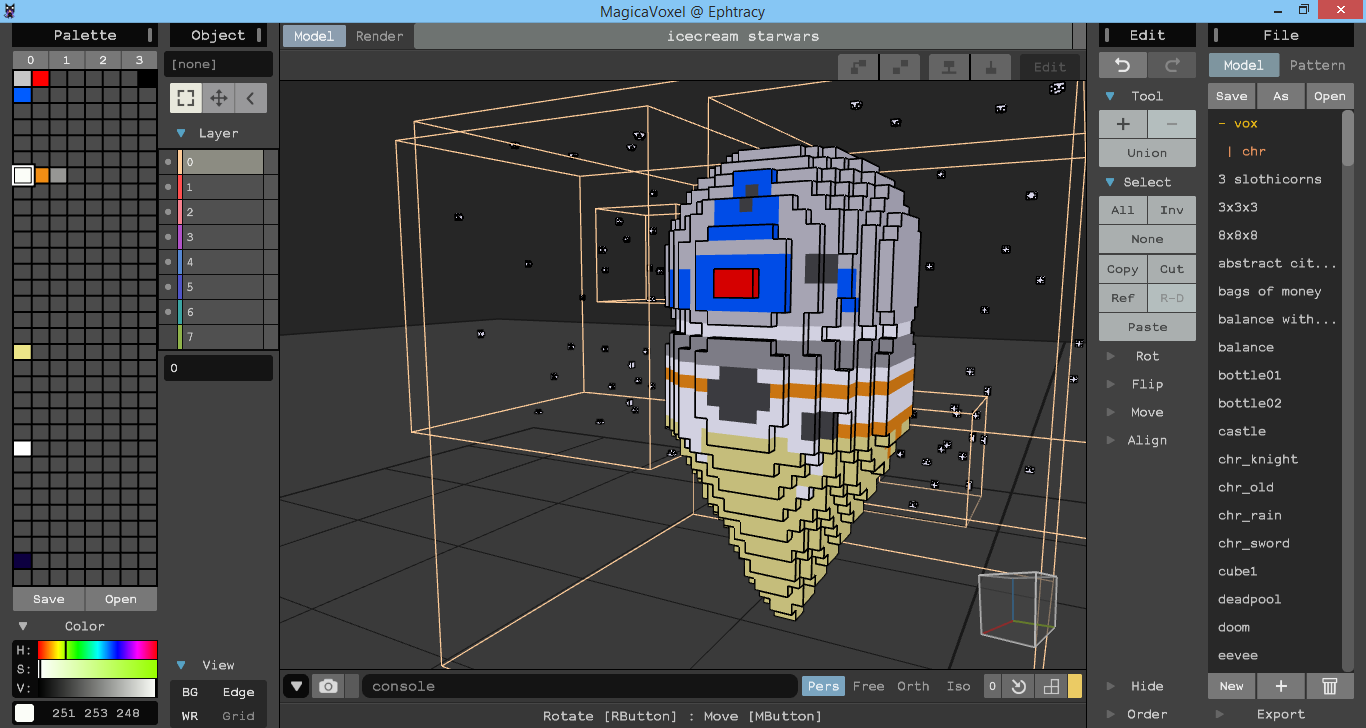Viewport: 1366px width, 728px height.
Task: Click the left chevron button in Object panel
Action: pos(250,98)
